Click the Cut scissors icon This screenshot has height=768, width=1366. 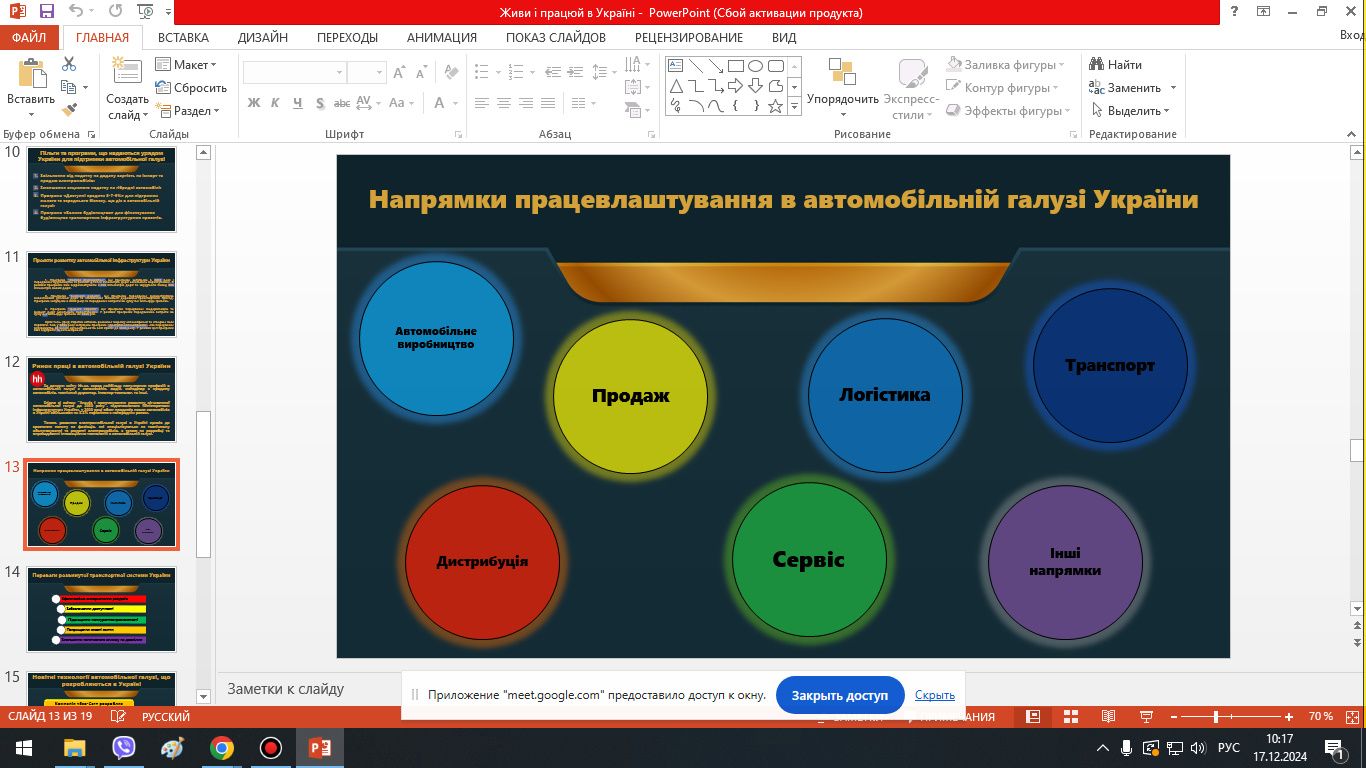point(69,64)
